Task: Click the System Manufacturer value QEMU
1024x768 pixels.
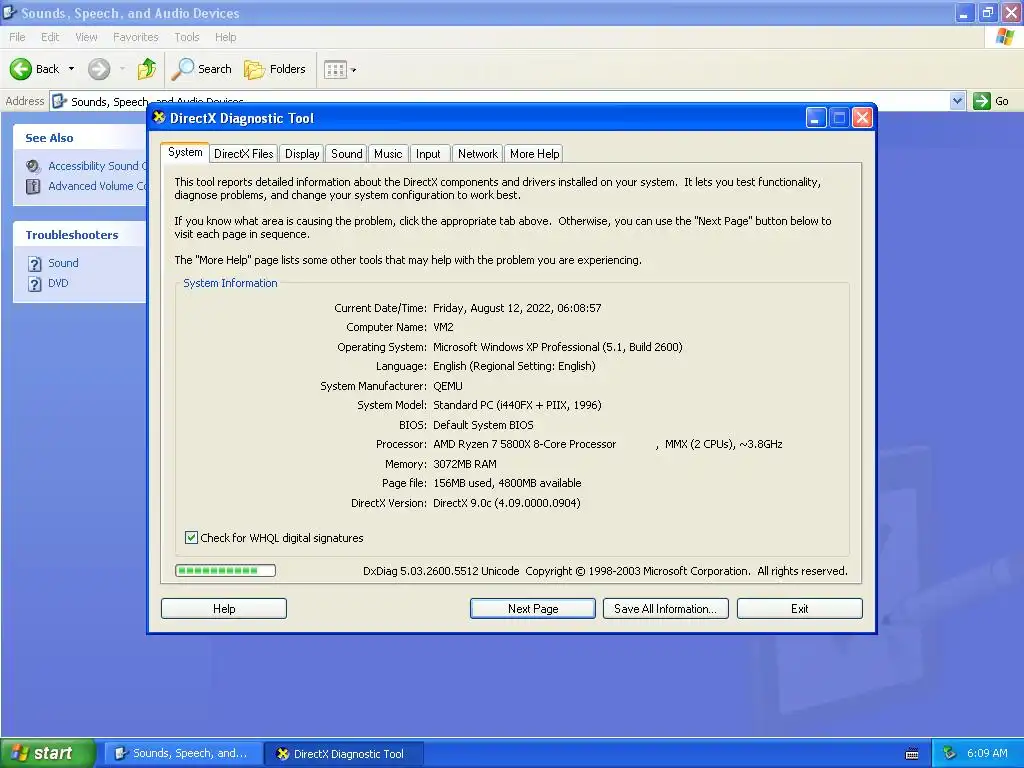Action: (448, 386)
